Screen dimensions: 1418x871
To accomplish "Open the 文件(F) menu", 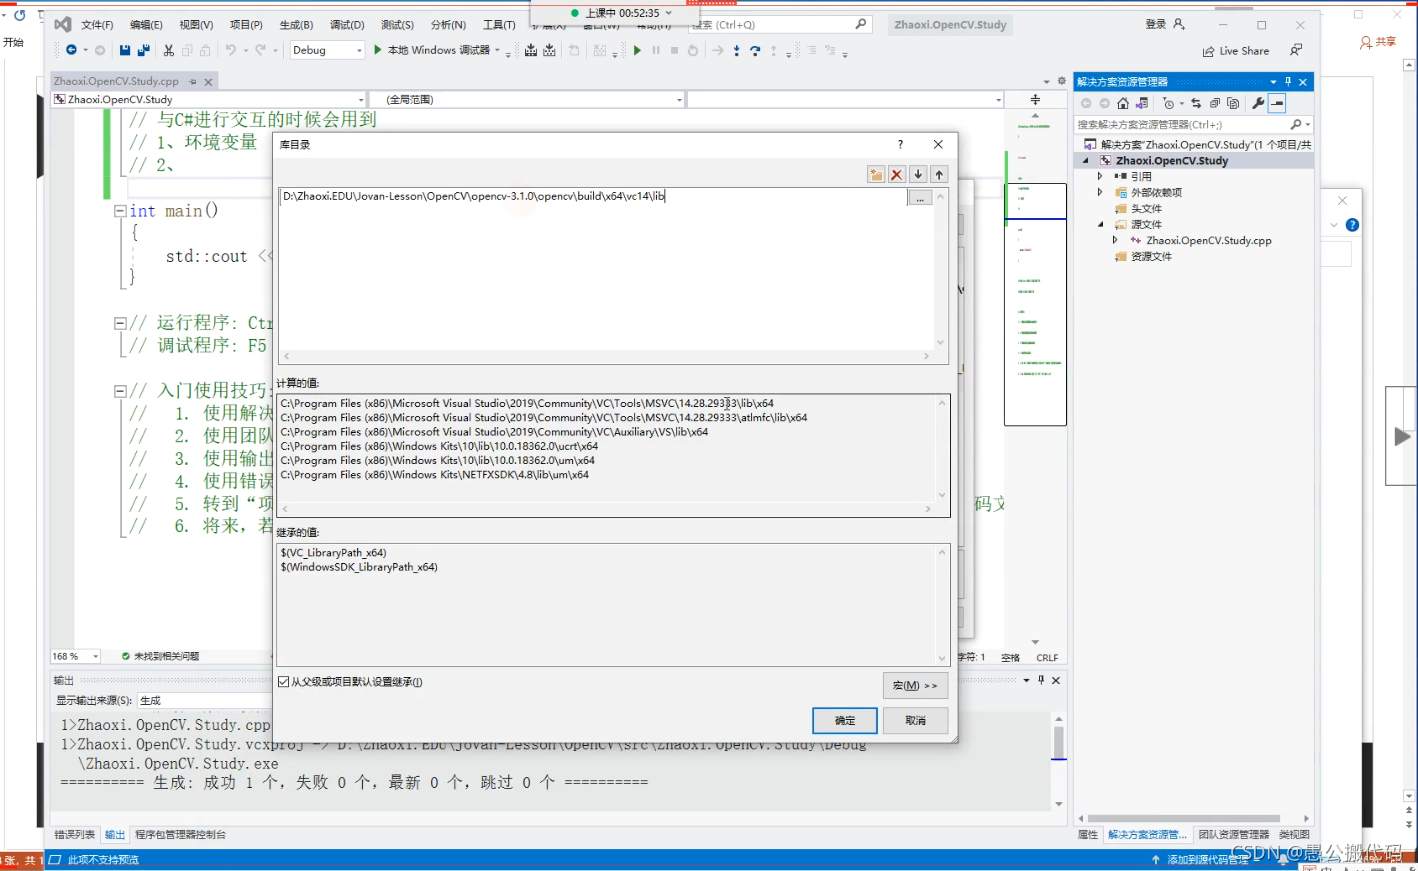I will pos(97,25).
